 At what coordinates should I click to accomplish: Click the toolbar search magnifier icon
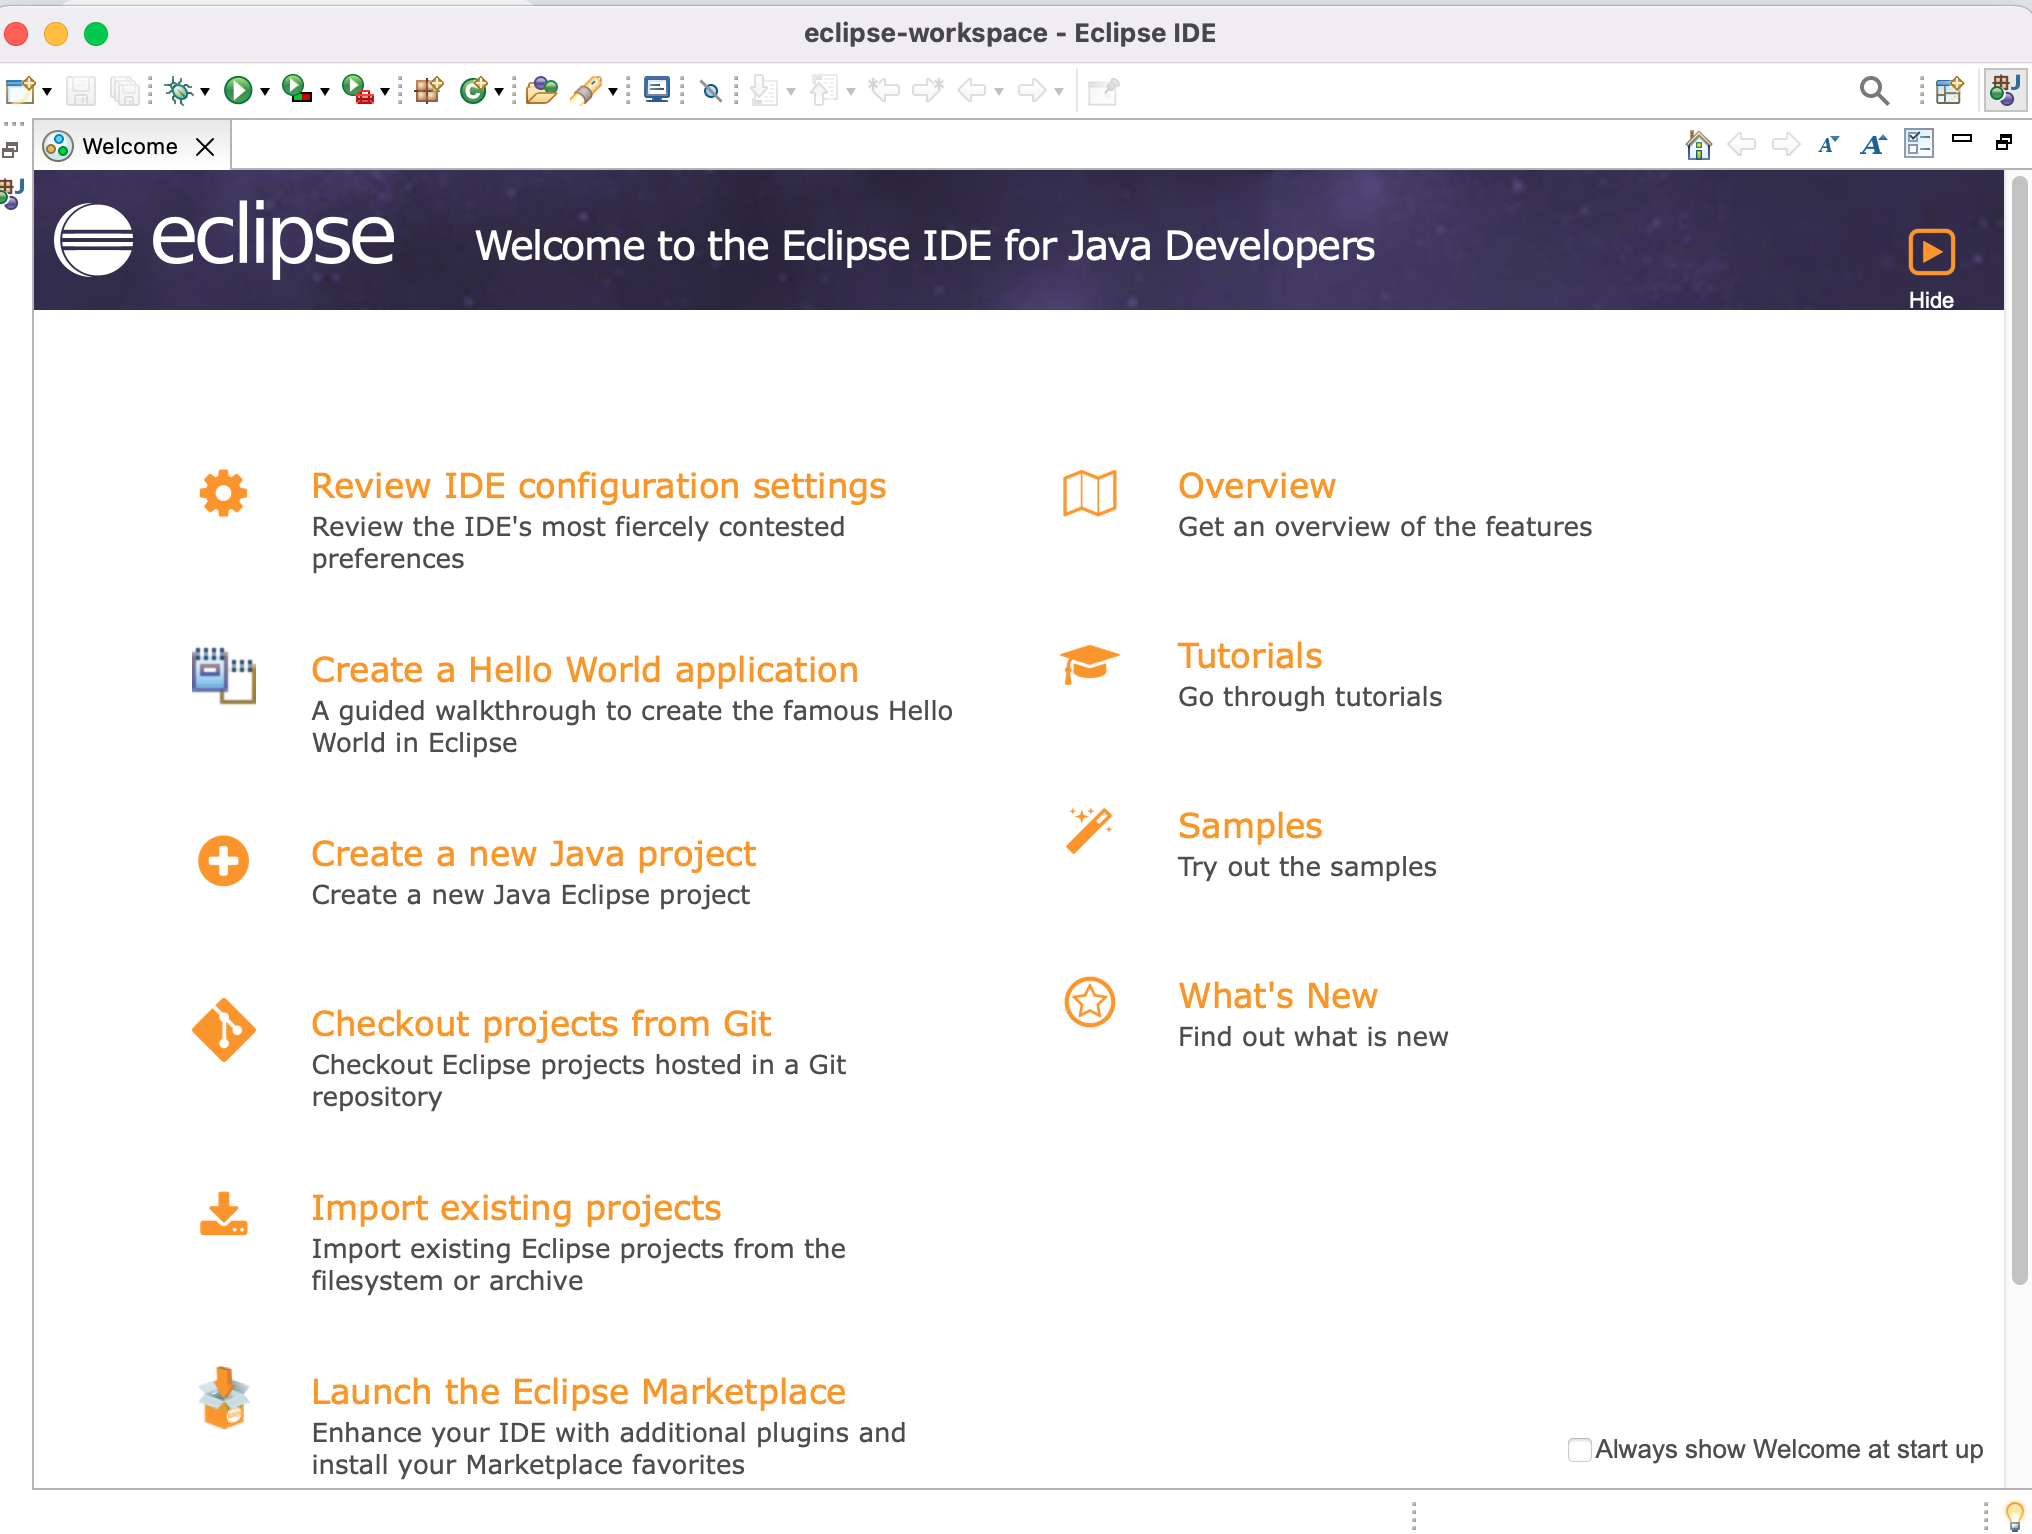(1874, 91)
